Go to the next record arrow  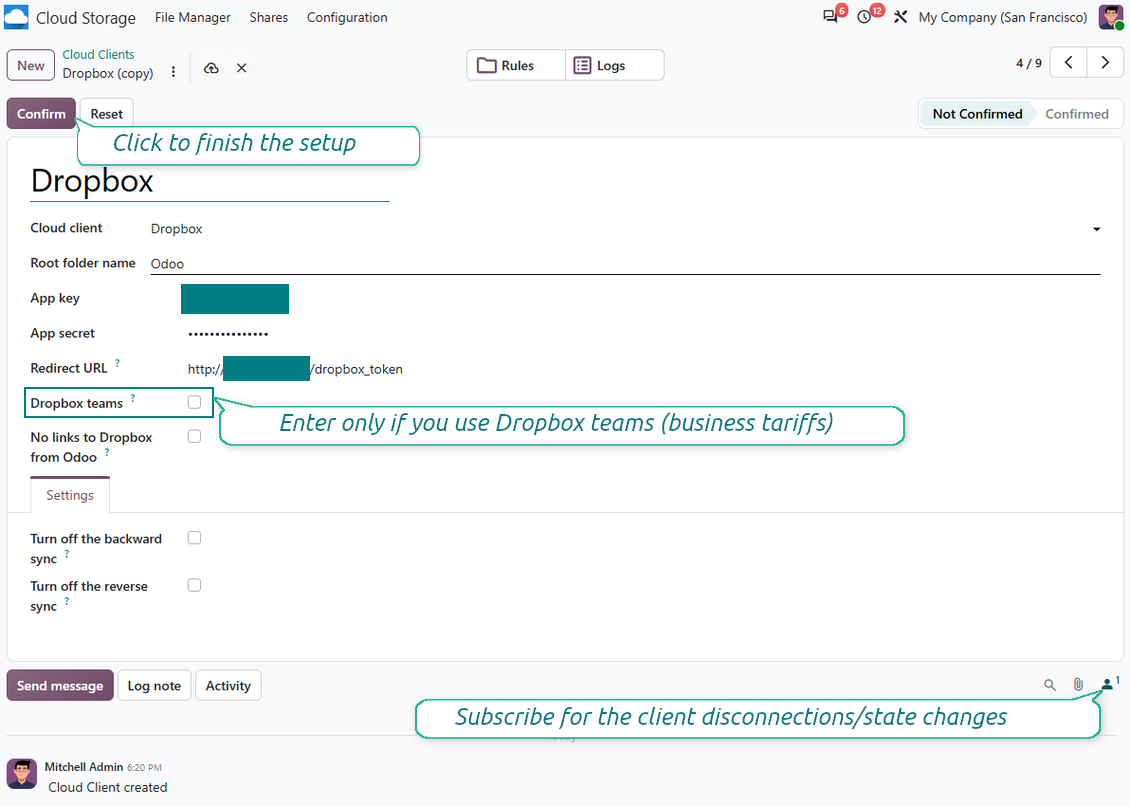1105,63
